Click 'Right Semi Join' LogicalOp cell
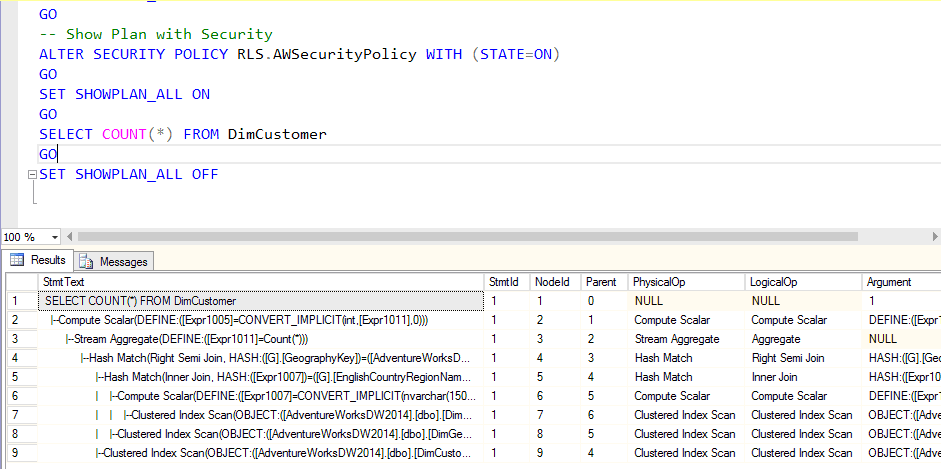The image size is (941, 469). point(804,358)
